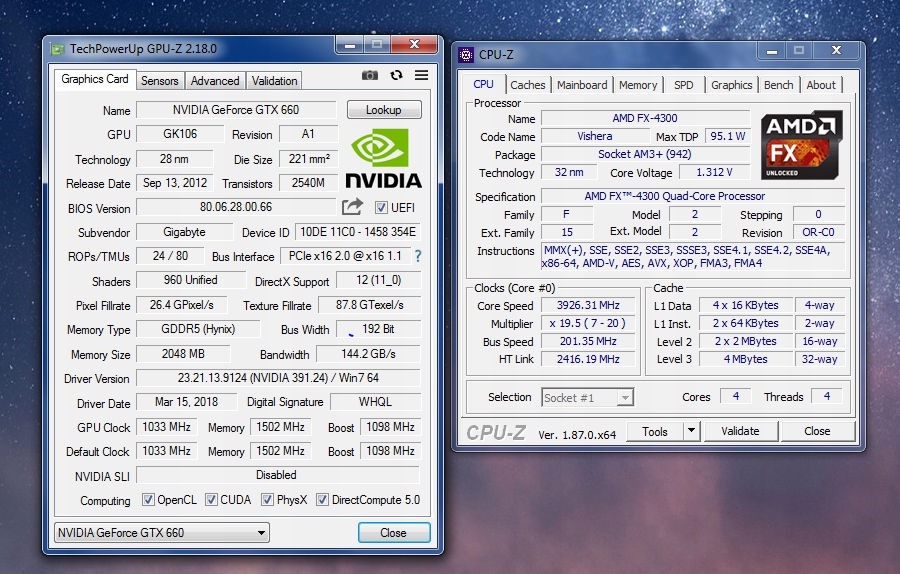Click GPU-Z title bar app icon

coord(57,49)
